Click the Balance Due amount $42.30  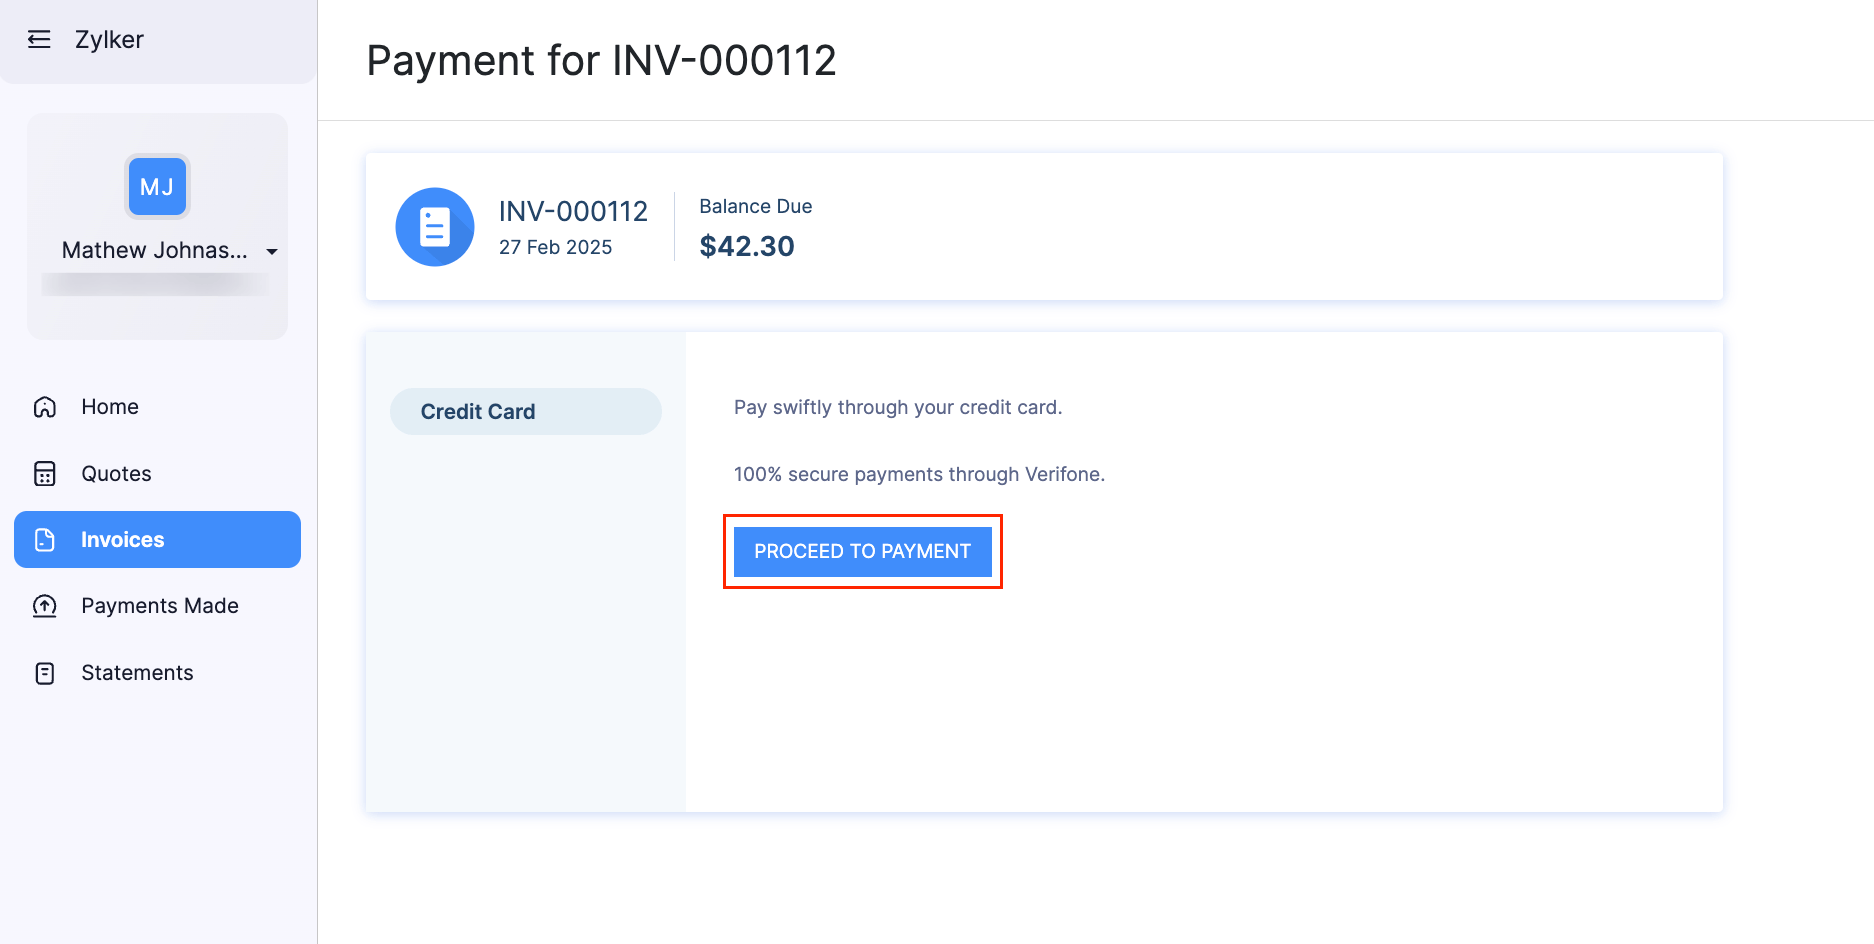[x=747, y=246]
